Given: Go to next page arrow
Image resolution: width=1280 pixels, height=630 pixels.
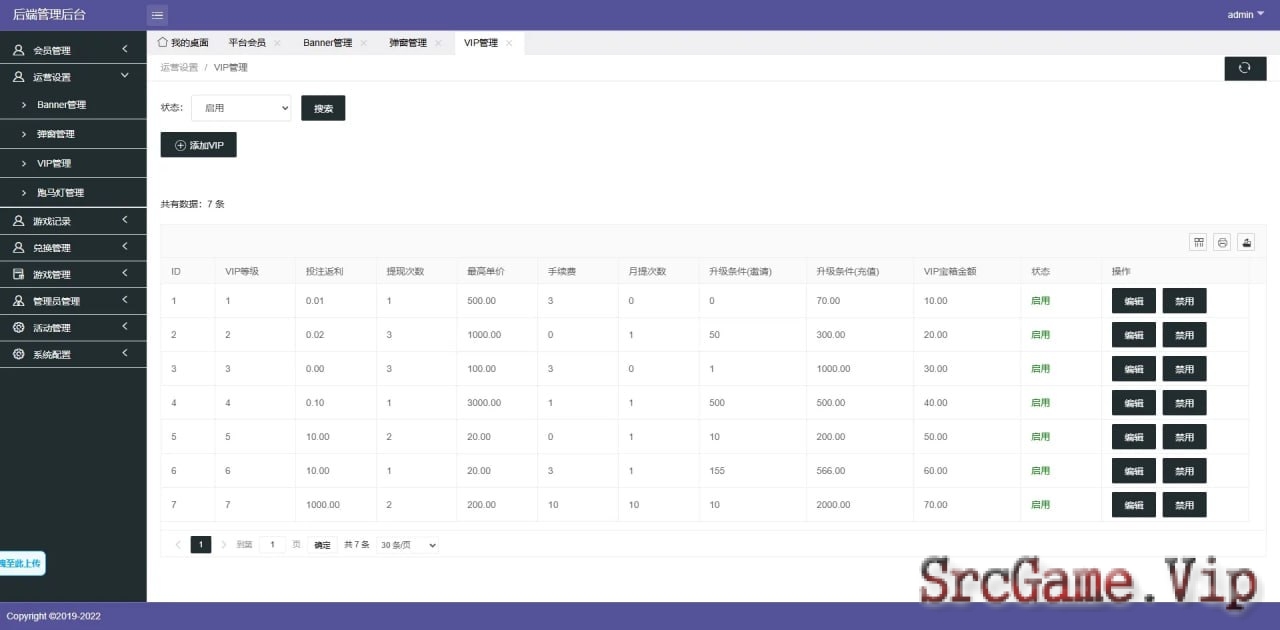Looking at the screenshot, I should pyautogui.click(x=223, y=545).
